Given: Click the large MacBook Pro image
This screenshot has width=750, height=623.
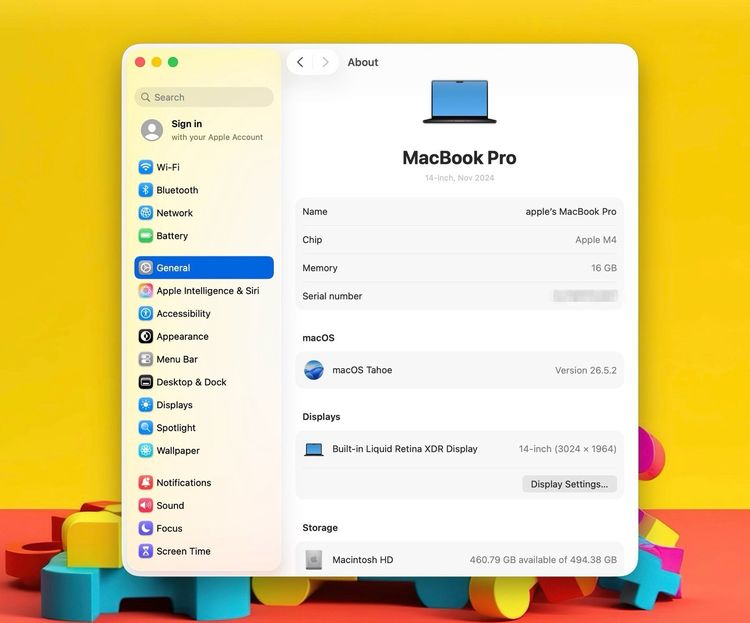Looking at the screenshot, I should tap(460, 102).
